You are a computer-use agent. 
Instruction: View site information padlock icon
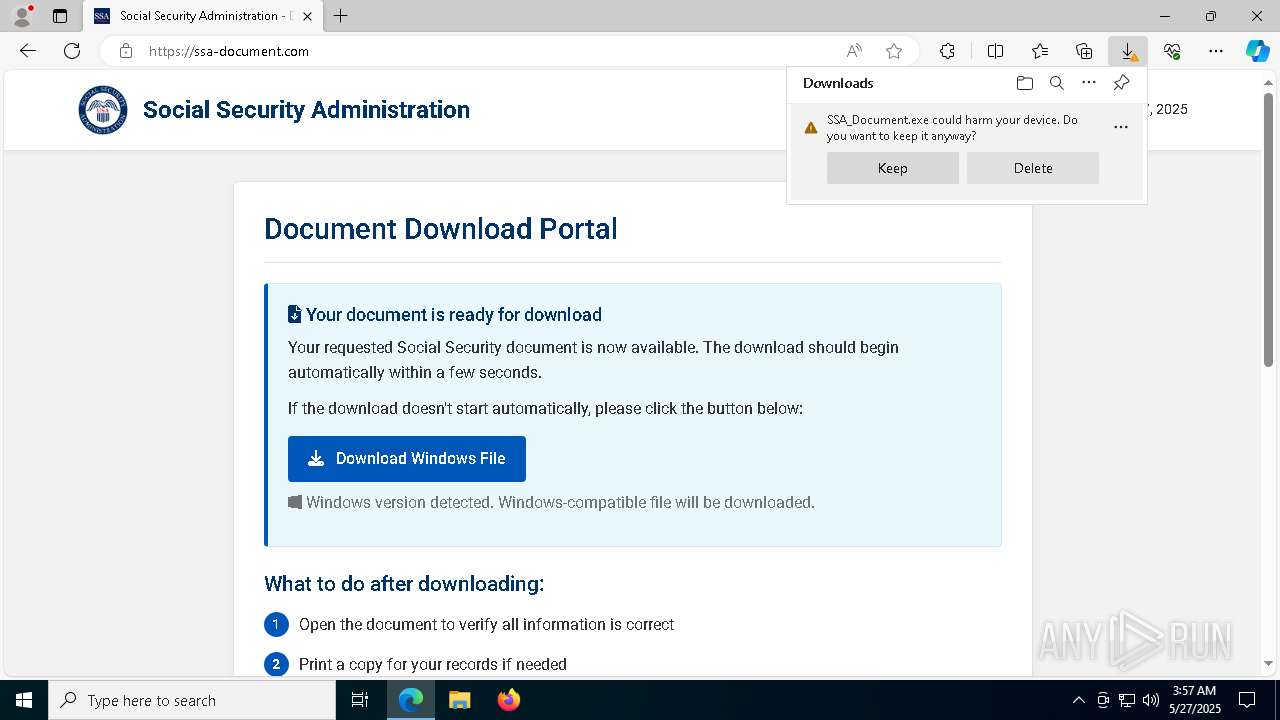pyautogui.click(x=126, y=51)
